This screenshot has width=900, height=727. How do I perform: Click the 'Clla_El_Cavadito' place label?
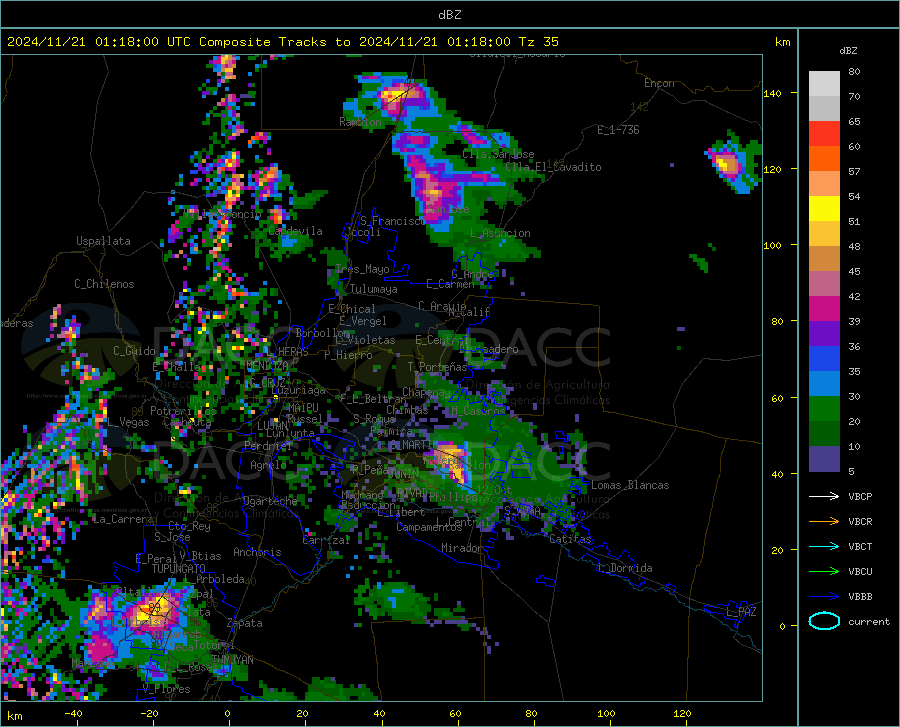(553, 167)
